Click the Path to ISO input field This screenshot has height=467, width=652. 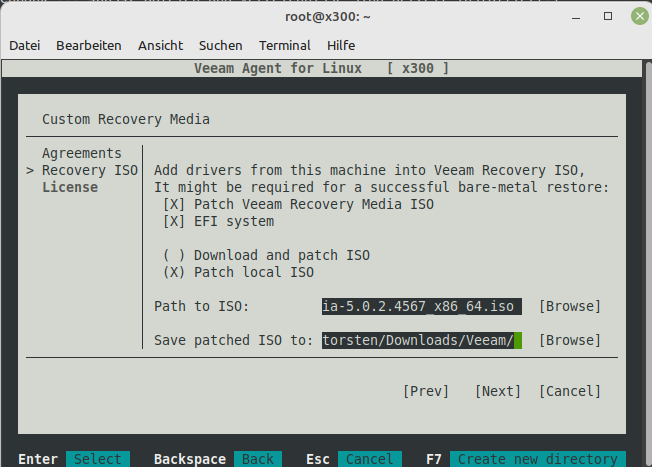[422, 306]
